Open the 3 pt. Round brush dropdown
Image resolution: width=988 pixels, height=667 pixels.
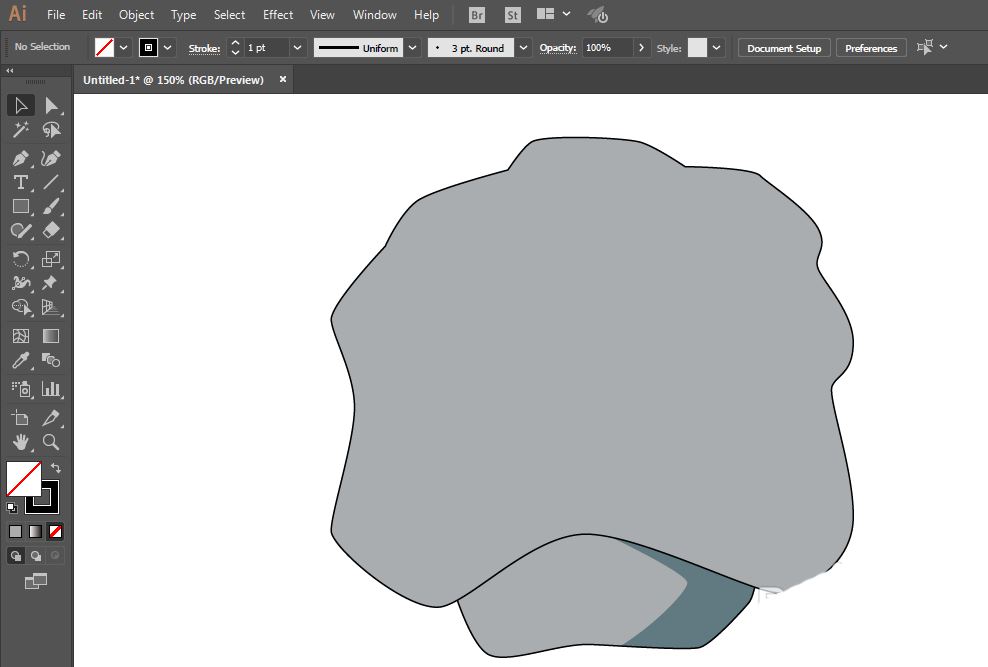[x=523, y=48]
